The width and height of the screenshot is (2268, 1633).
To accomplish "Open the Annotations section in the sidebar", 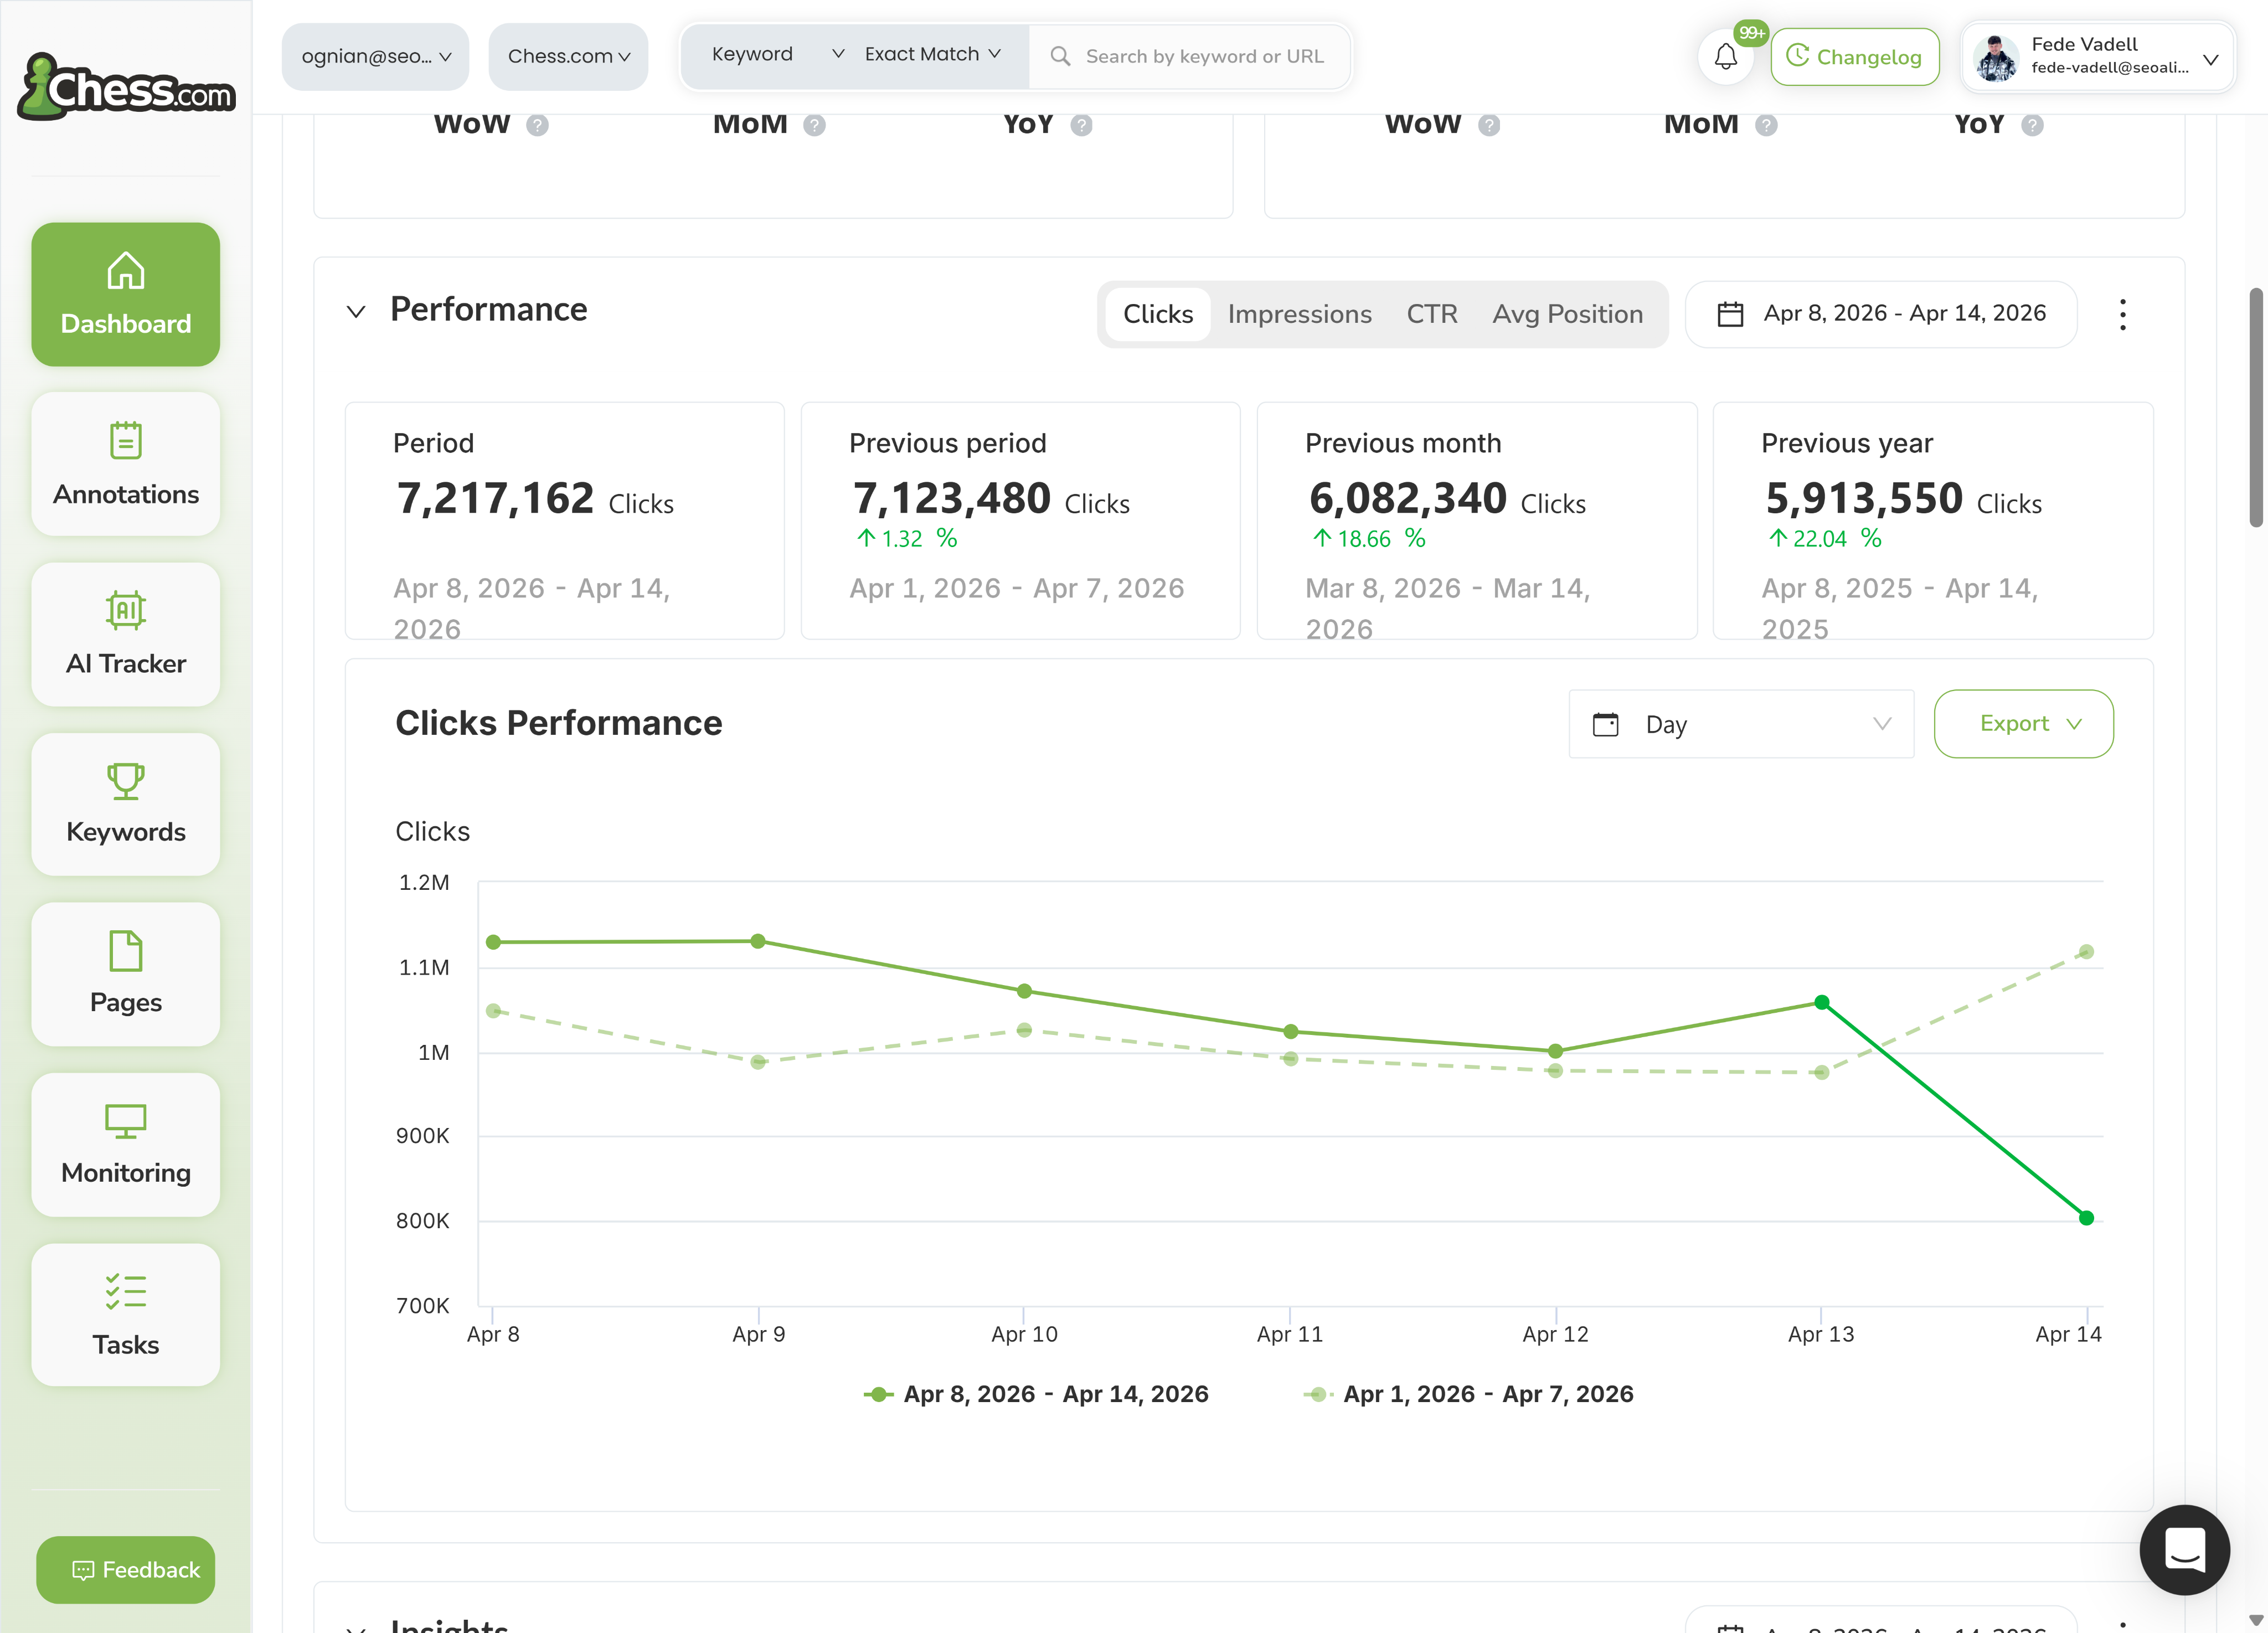I will (125, 463).
